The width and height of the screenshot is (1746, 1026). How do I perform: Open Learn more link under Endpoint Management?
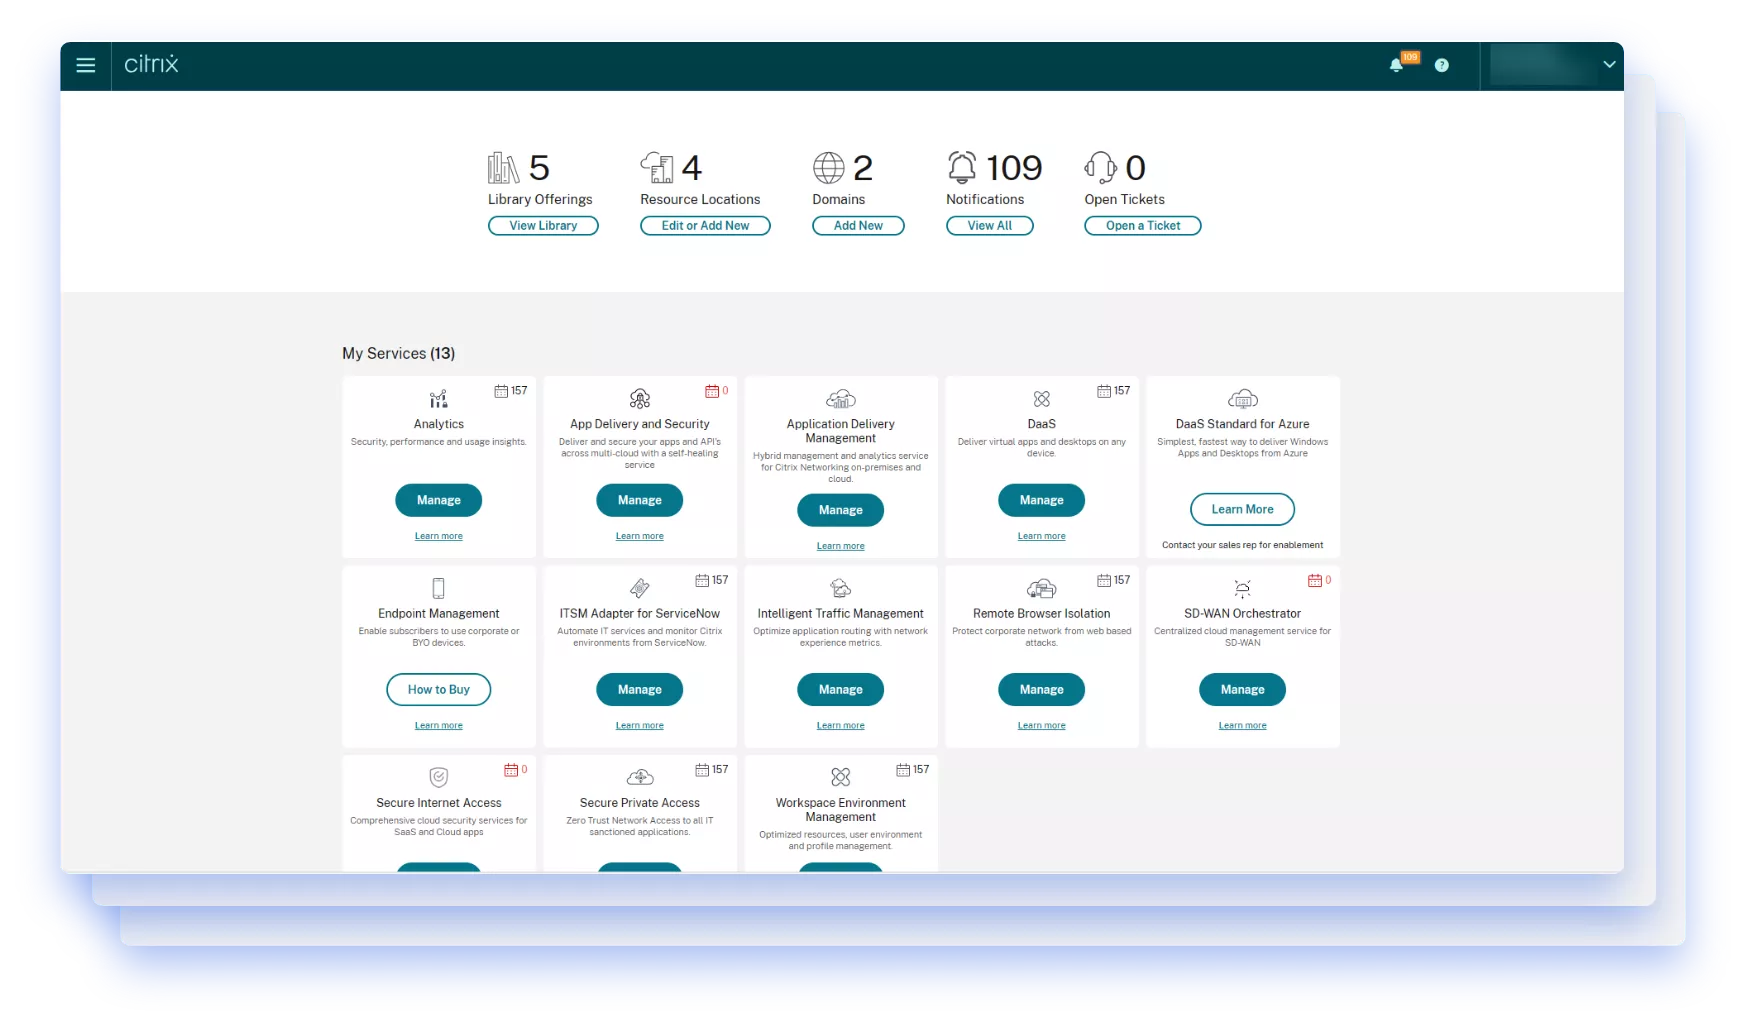pos(439,726)
